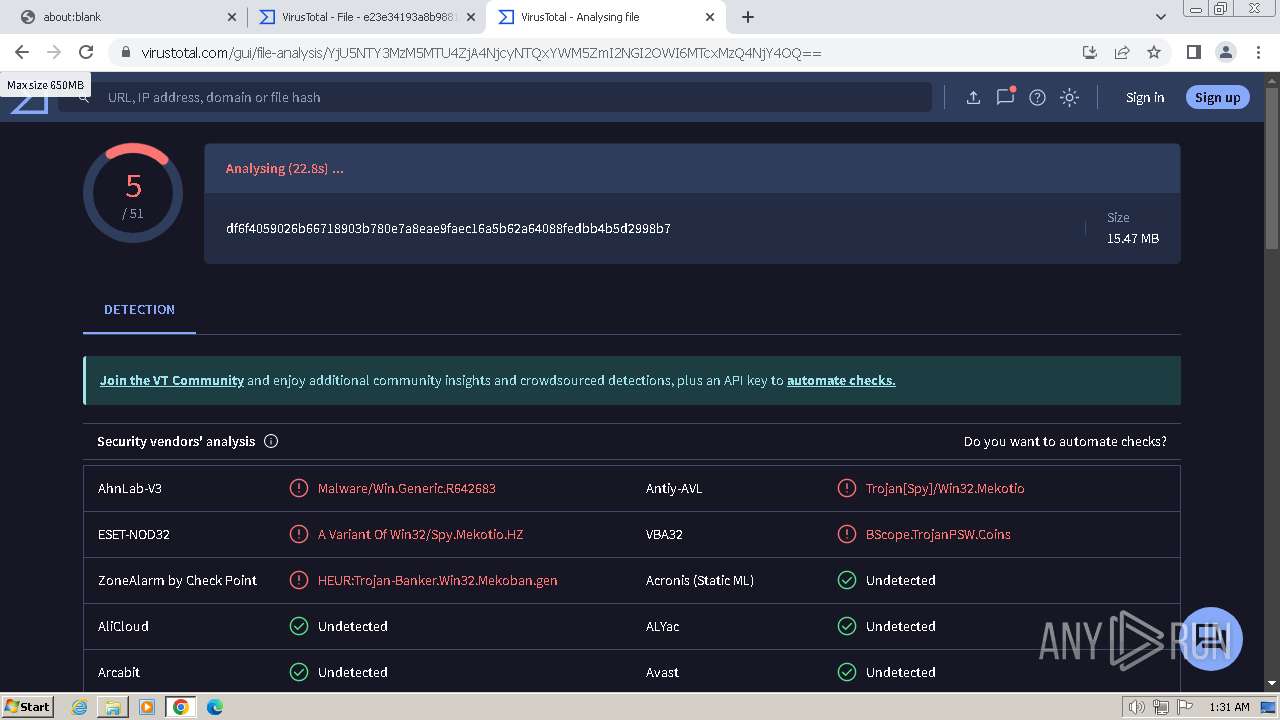The height and width of the screenshot is (720, 1280).
Task: Click the Sign up button
Action: coord(1217,97)
